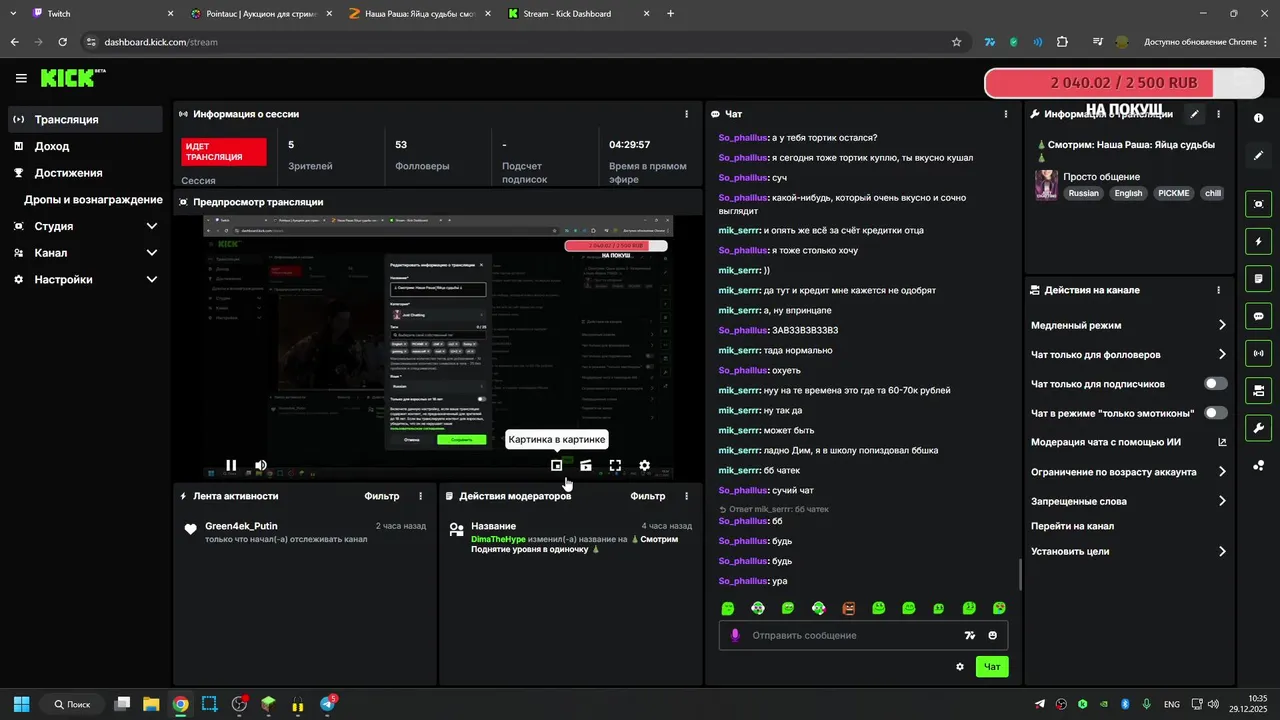
Task: Open the emoji picker in chat input
Action: click(x=993, y=635)
